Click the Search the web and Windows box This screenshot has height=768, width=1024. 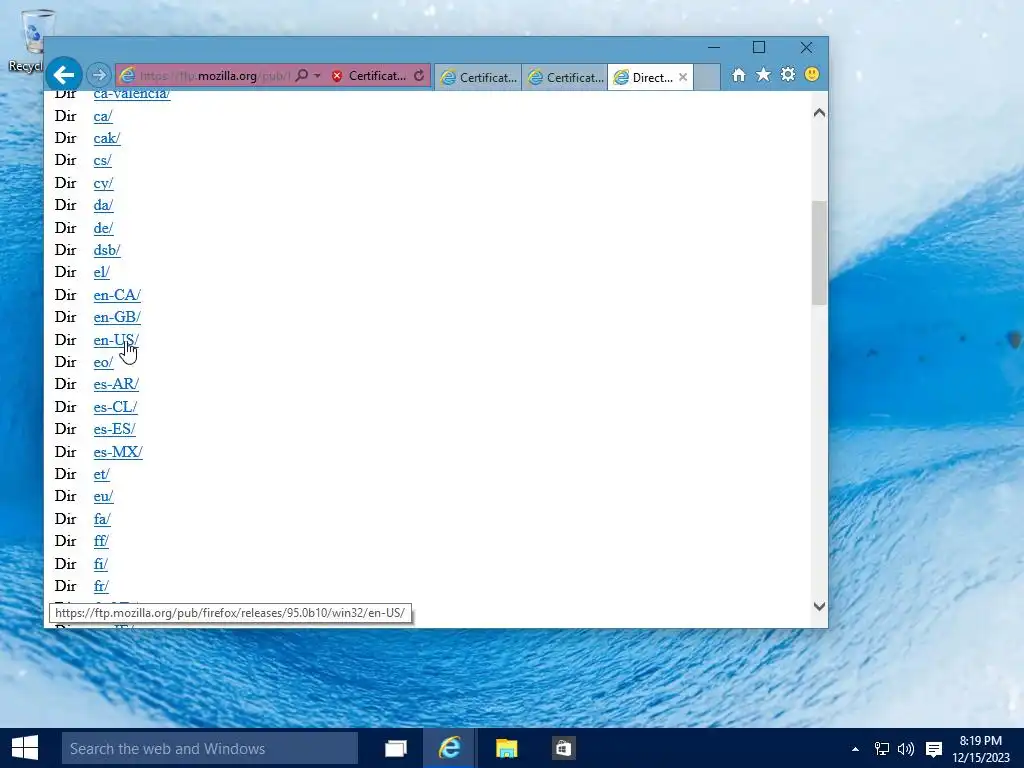(210, 748)
